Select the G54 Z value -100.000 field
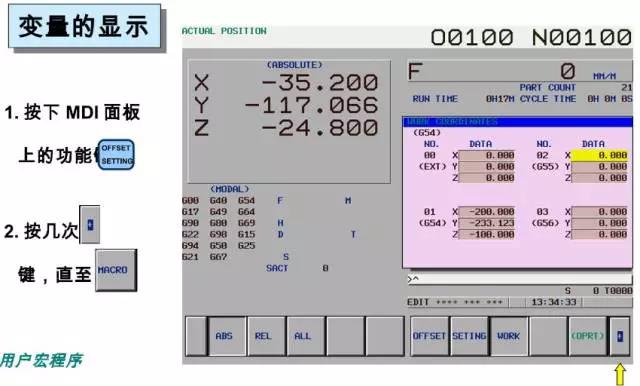The height and width of the screenshot is (386, 640). [x=487, y=235]
